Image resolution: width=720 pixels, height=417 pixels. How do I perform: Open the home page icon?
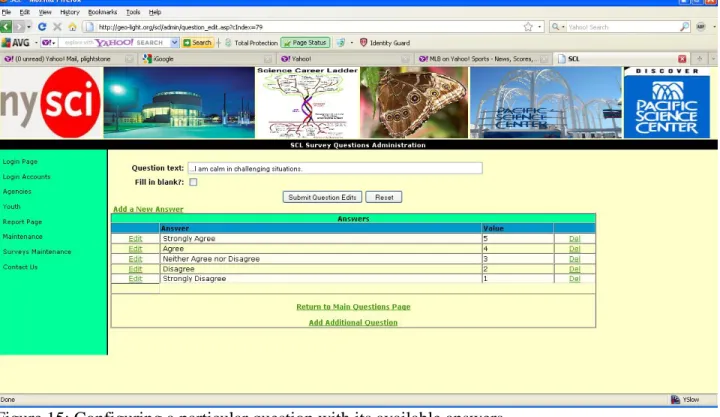pyautogui.click(x=73, y=27)
